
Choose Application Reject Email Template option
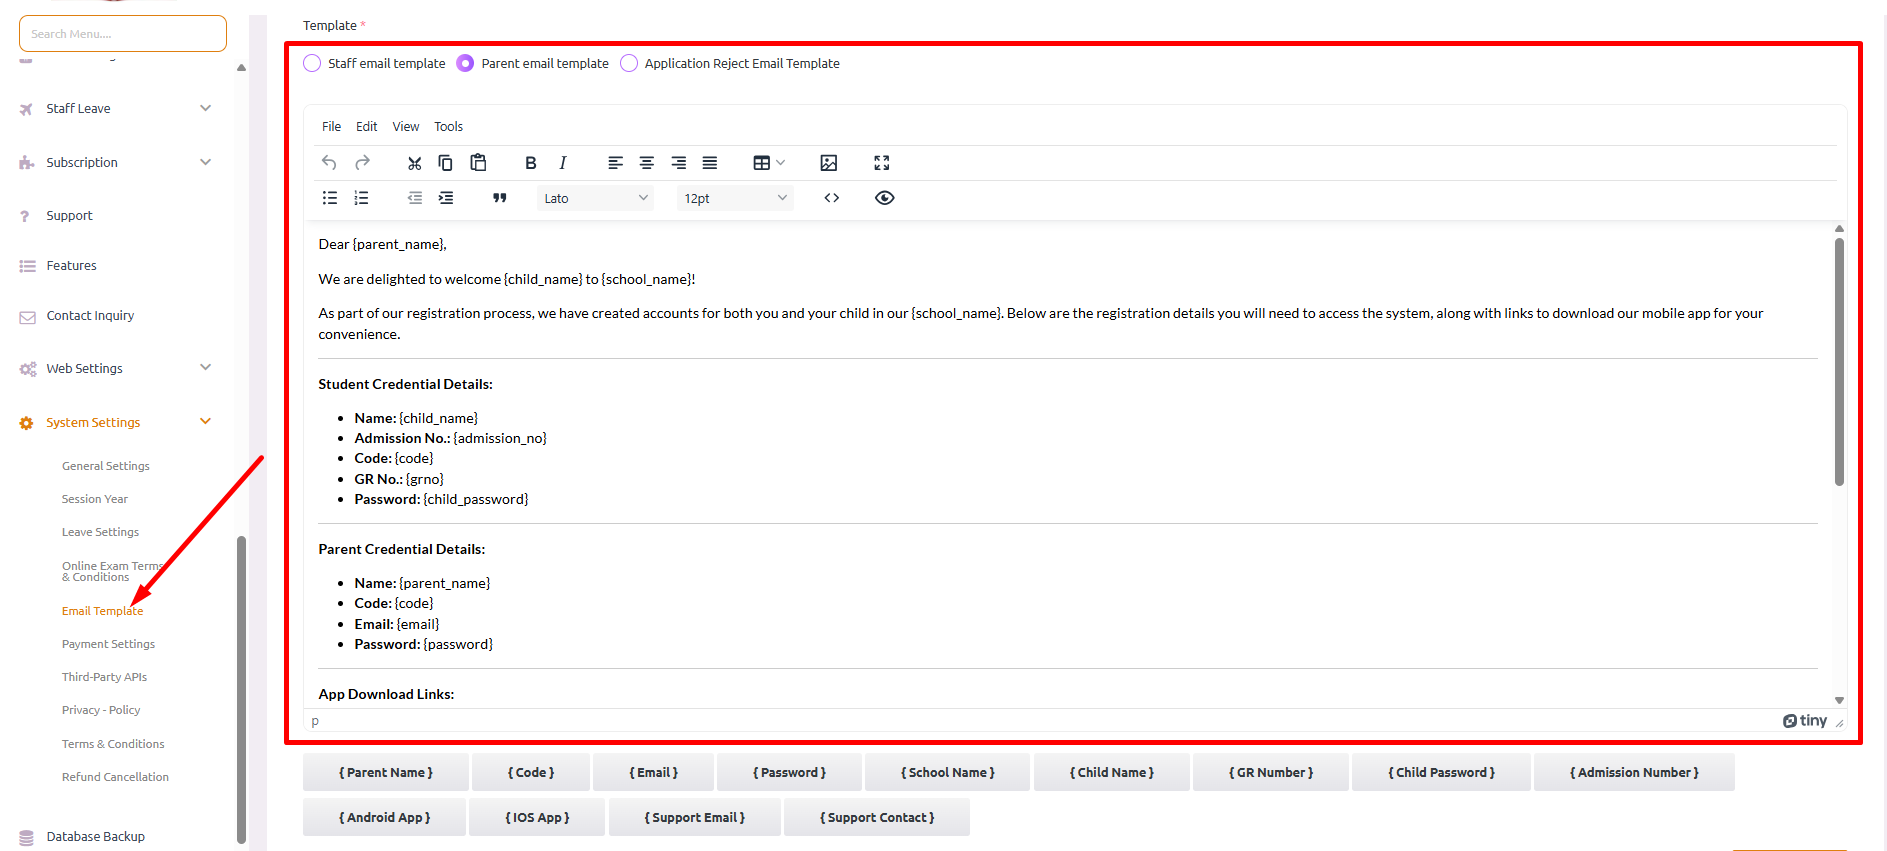[629, 63]
